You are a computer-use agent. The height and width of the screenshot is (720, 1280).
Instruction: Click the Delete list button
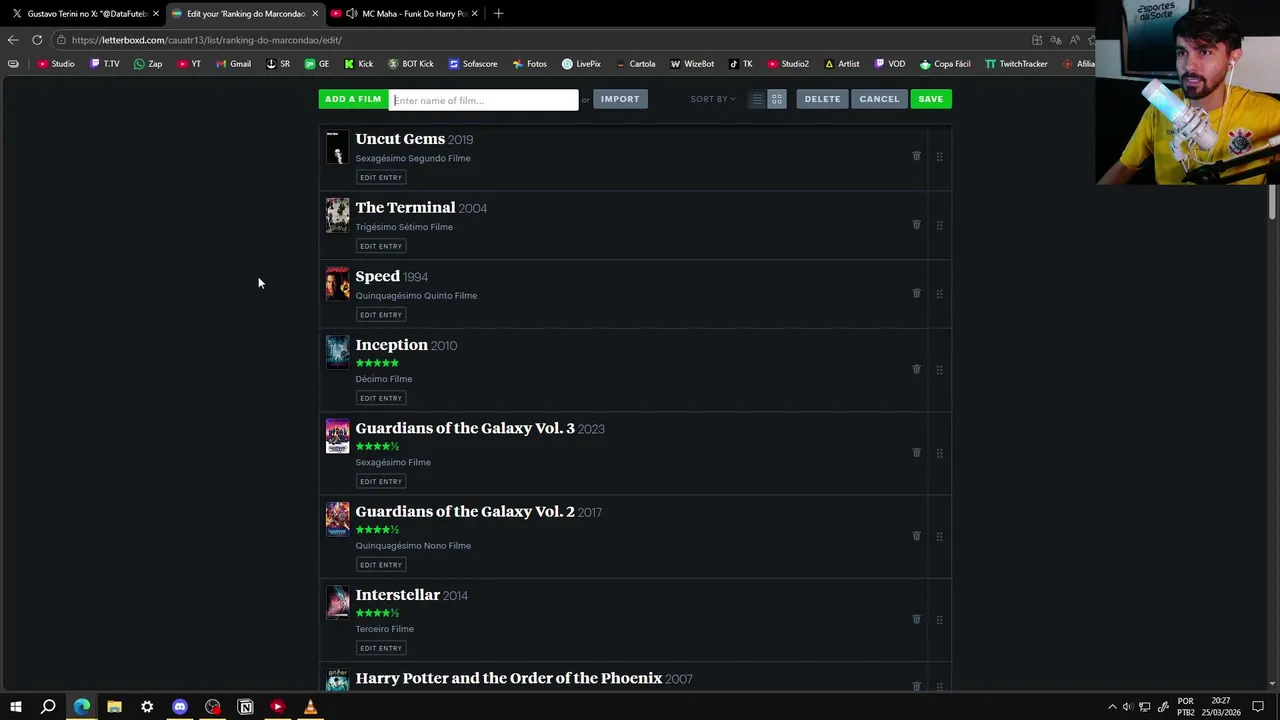pos(822,99)
